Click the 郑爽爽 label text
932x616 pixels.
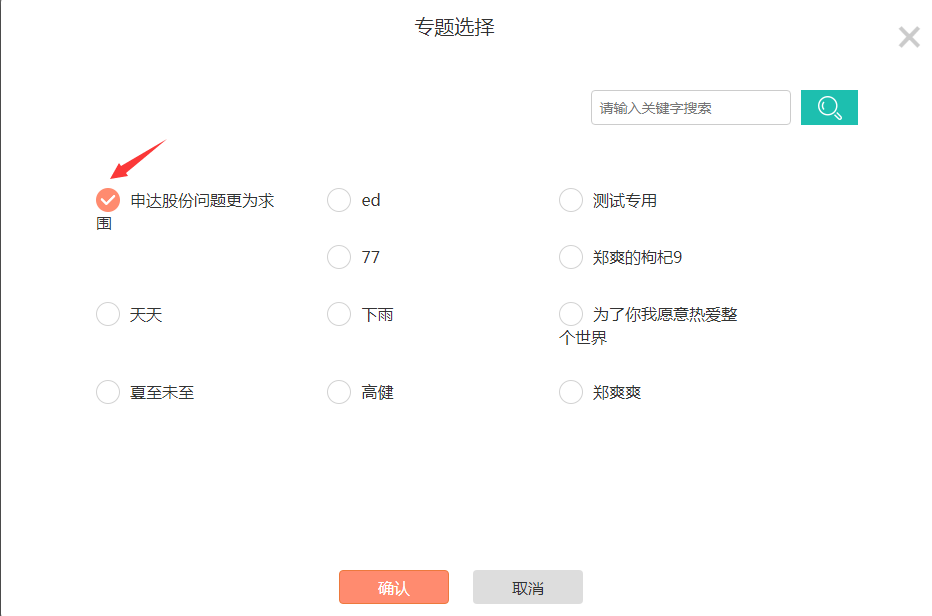(x=617, y=392)
